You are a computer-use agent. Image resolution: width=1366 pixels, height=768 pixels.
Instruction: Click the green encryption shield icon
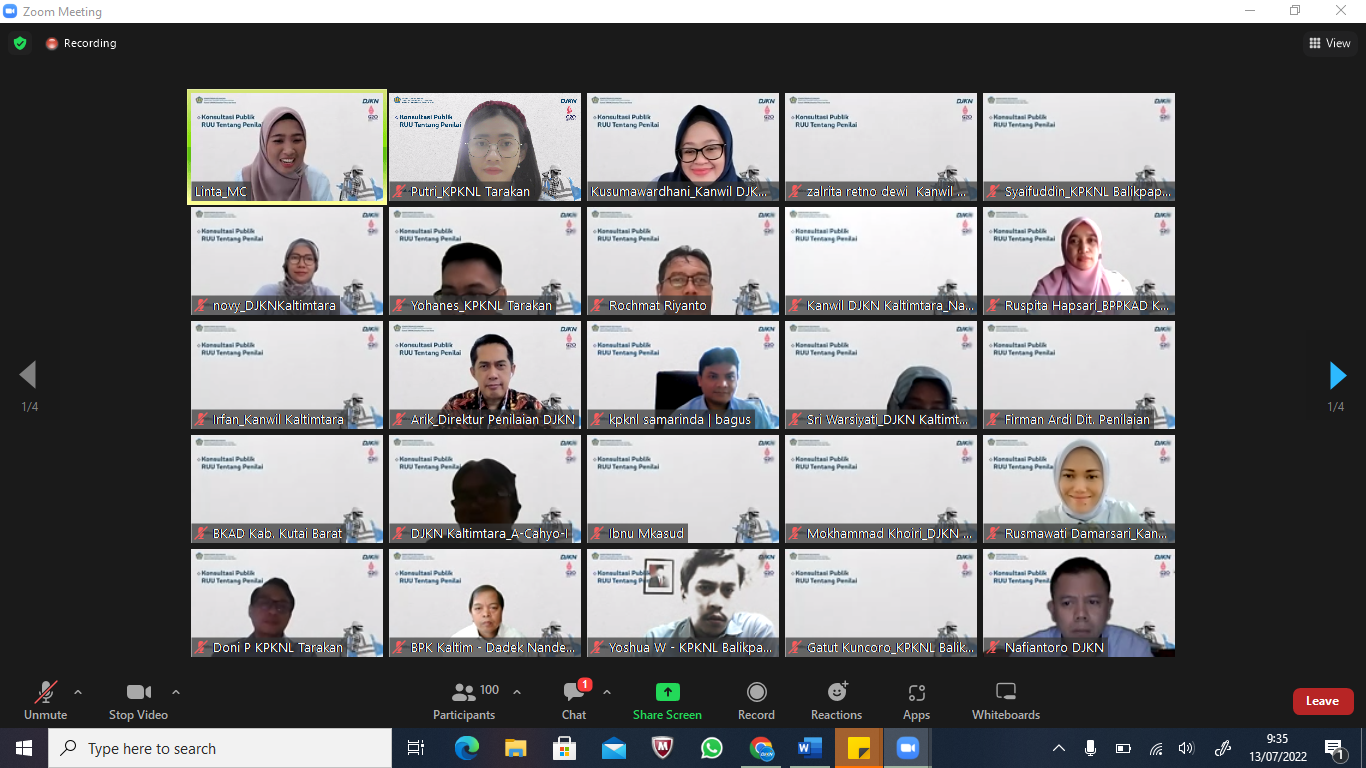click(20, 43)
